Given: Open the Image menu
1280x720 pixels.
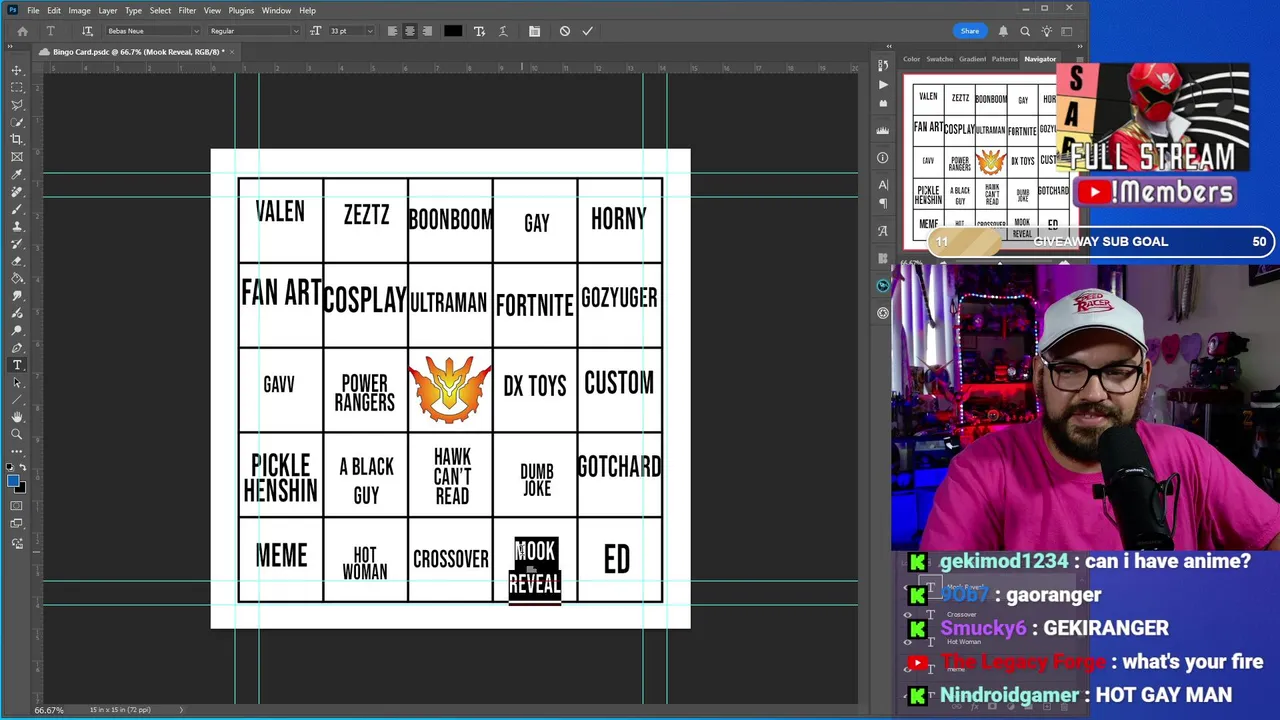Looking at the screenshot, I should pos(79,11).
